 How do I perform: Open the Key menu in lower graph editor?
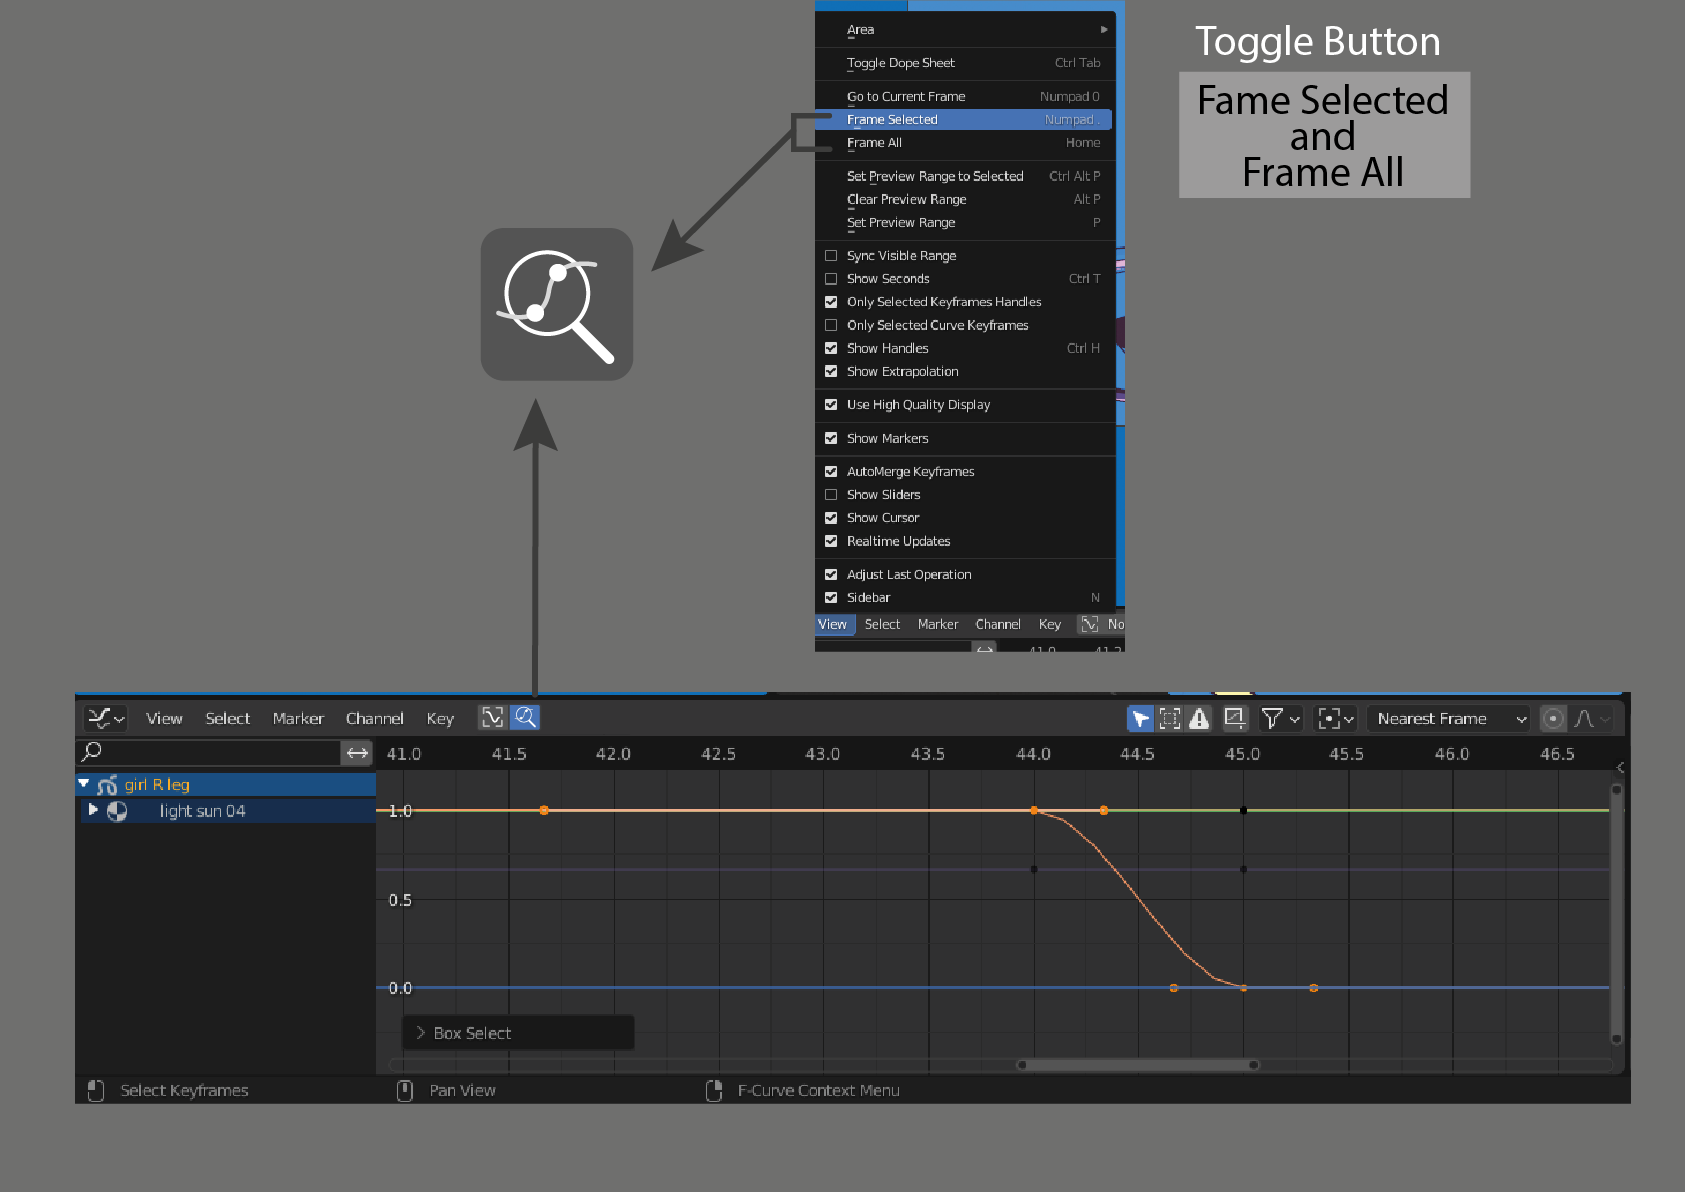[x=440, y=718]
